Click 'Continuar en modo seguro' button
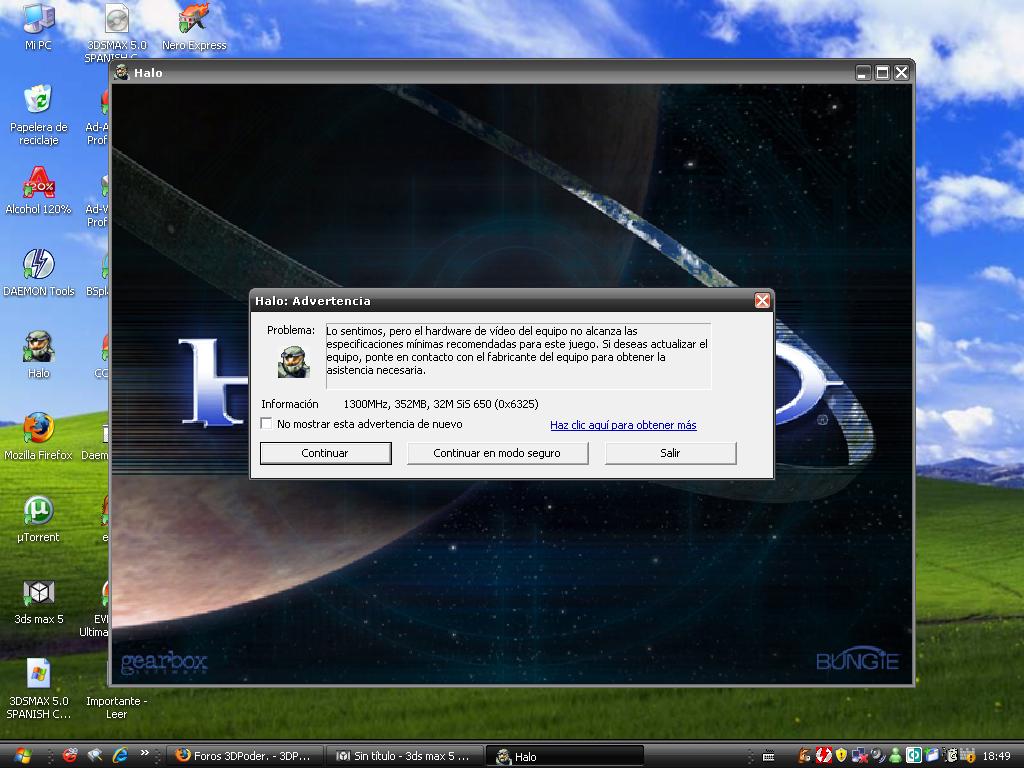Screen dimensions: 1024x768 (497, 453)
